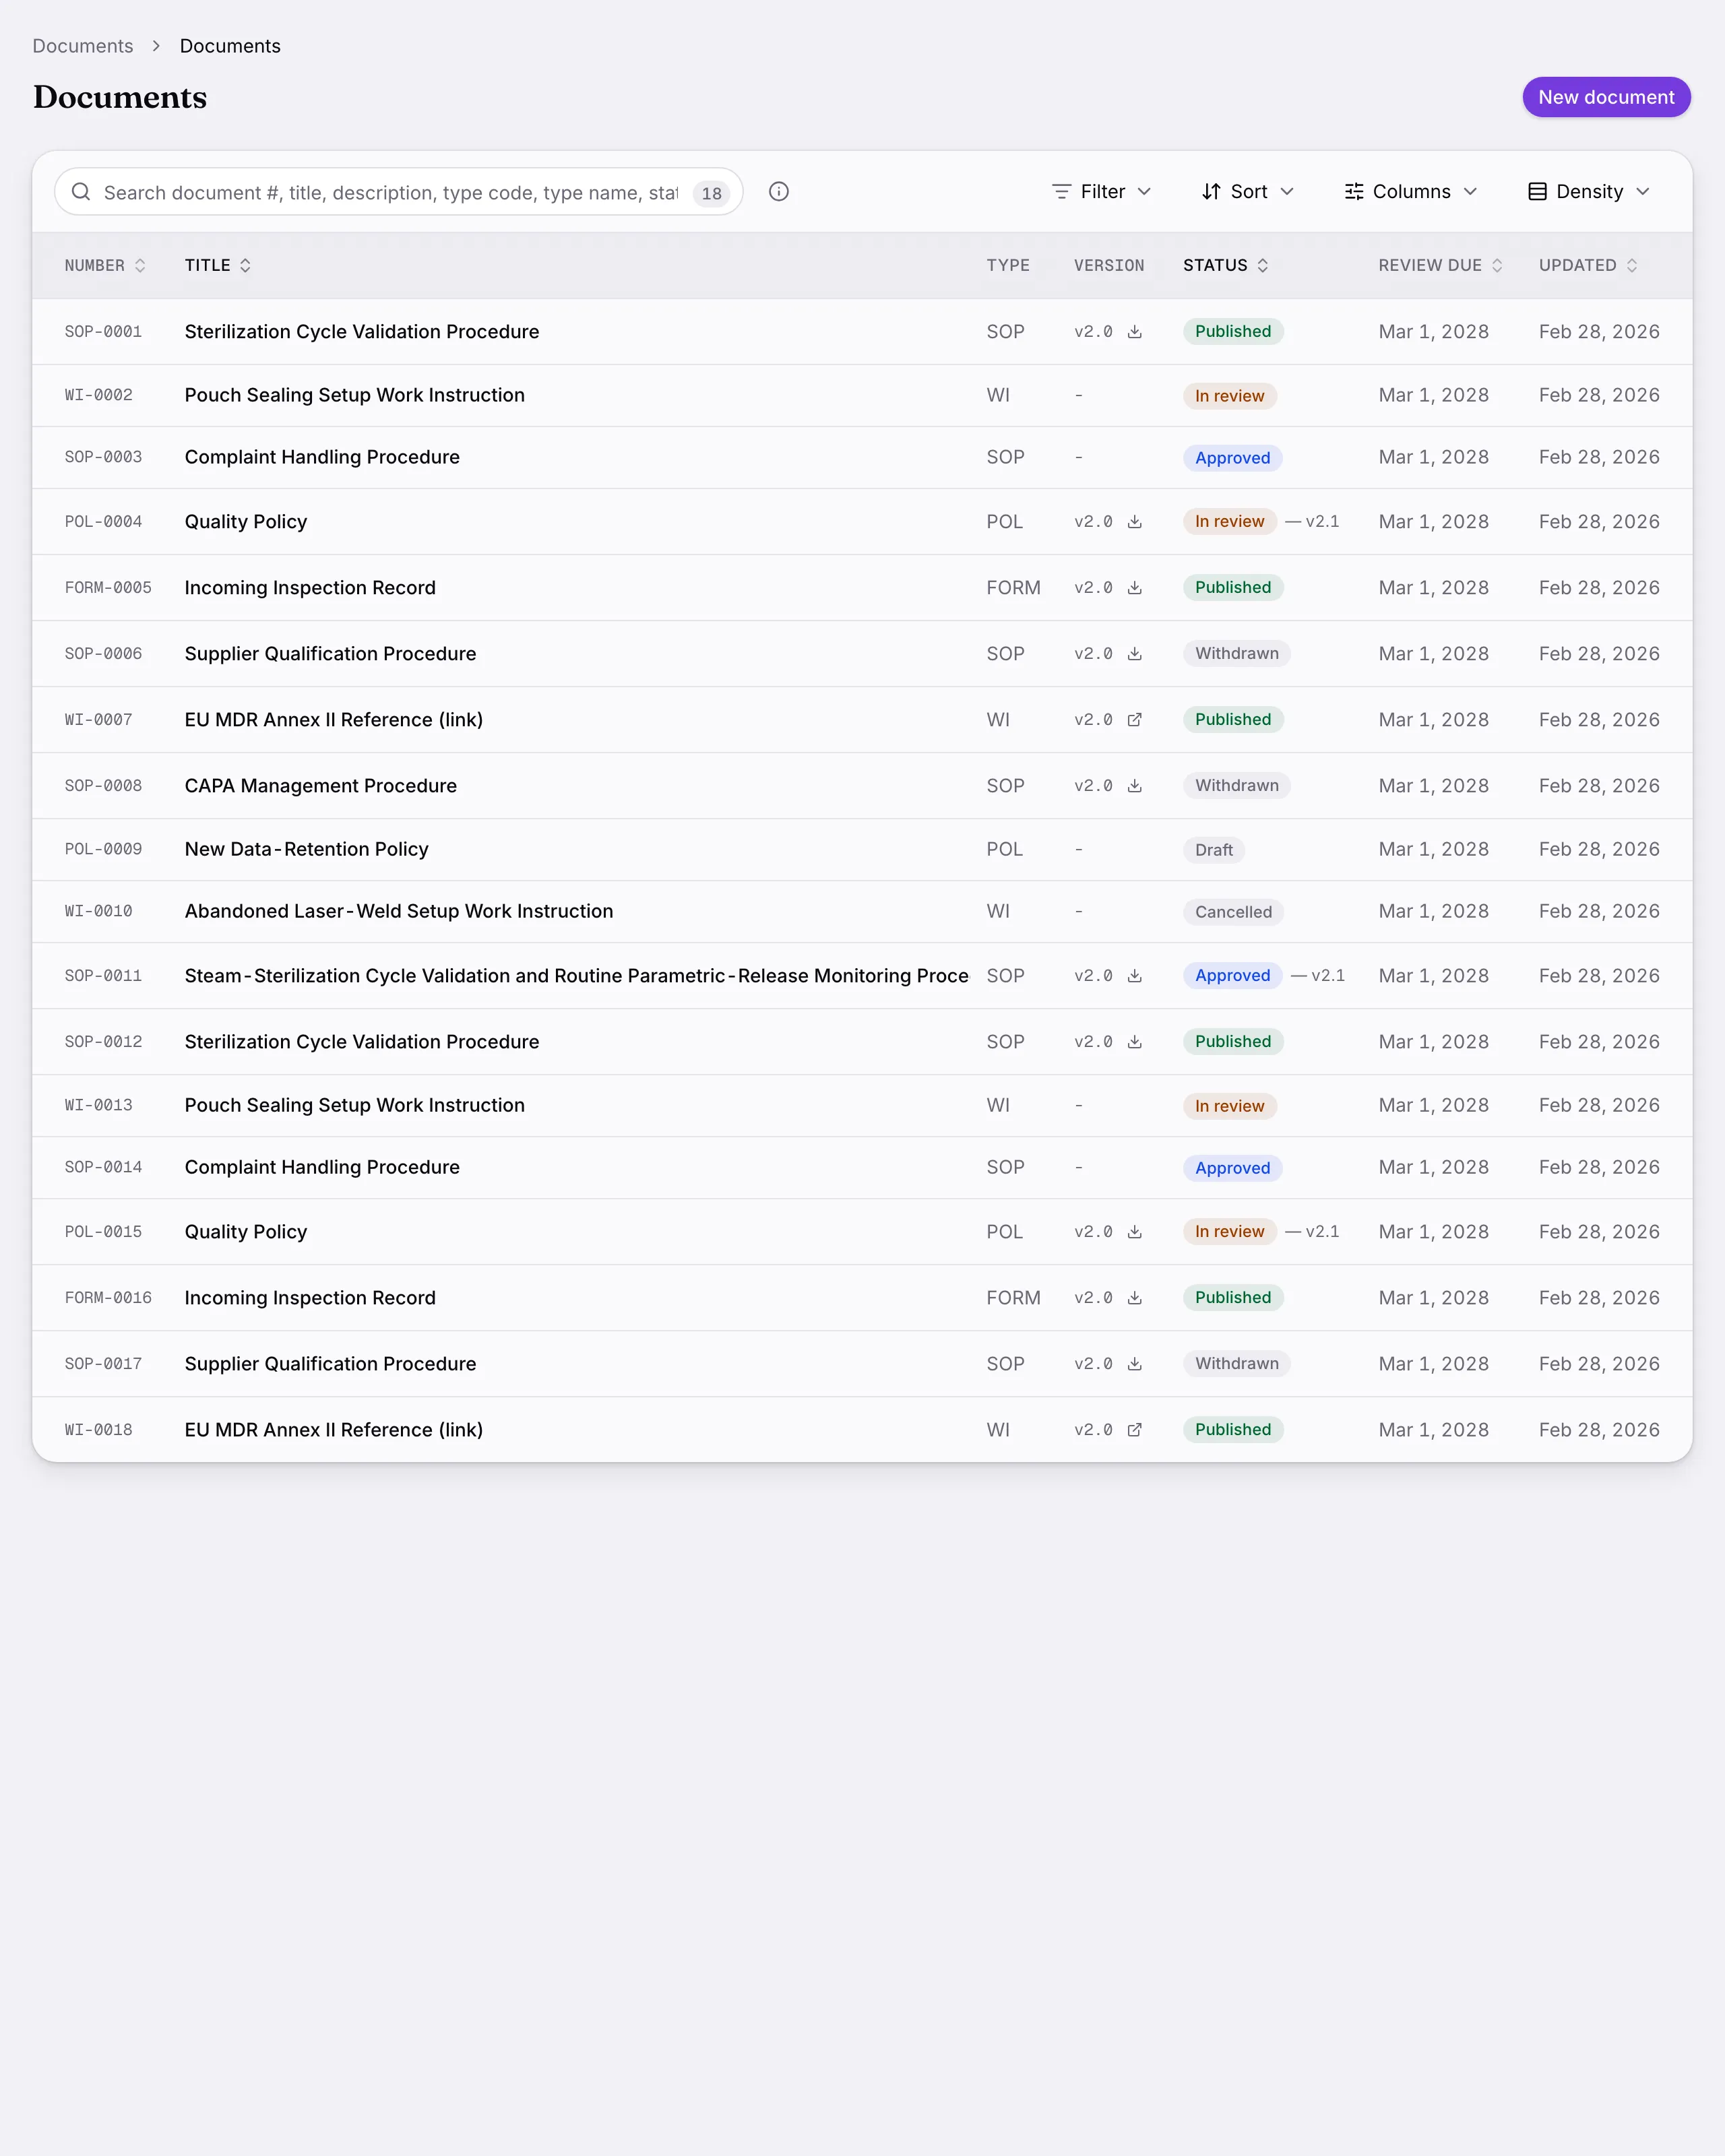The width and height of the screenshot is (1725, 2156).
Task: Download SOP-0008 CAPA Management file
Action: tap(1134, 786)
